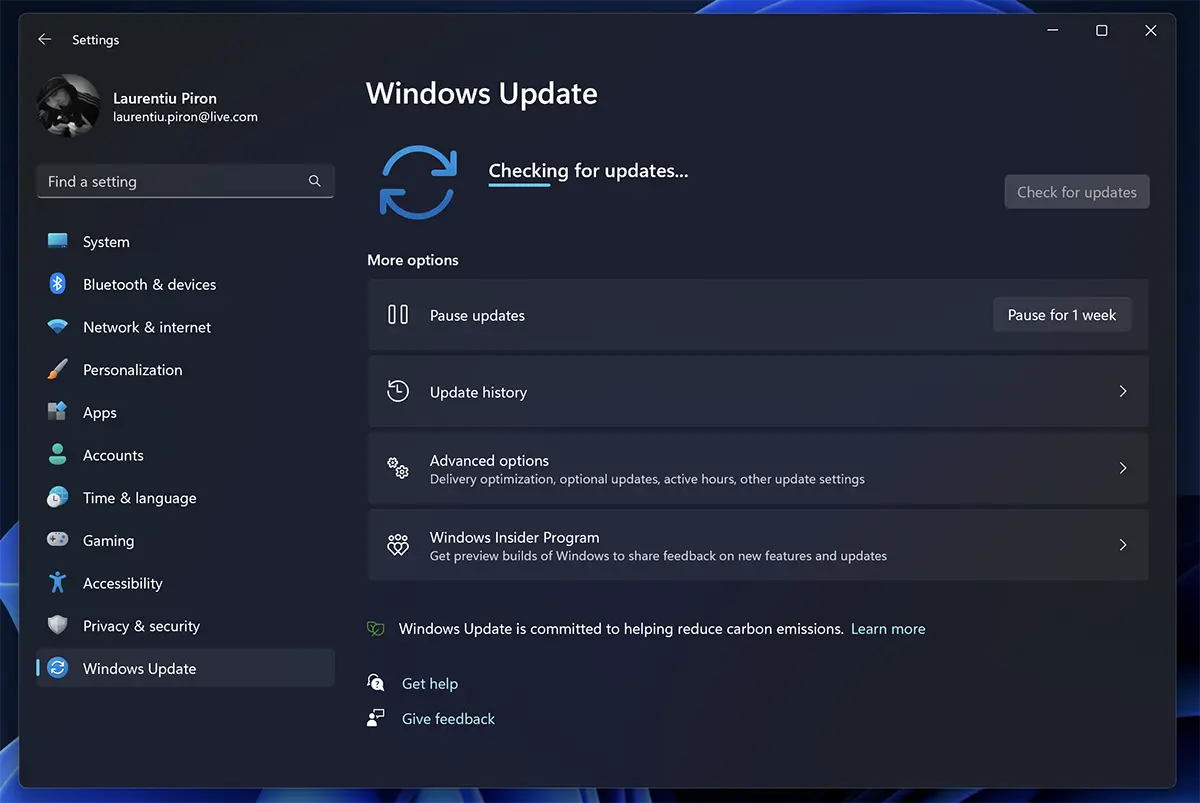Expand Windows Insider Program chevron
This screenshot has width=1200, height=803.
click(x=1123, y=545)
